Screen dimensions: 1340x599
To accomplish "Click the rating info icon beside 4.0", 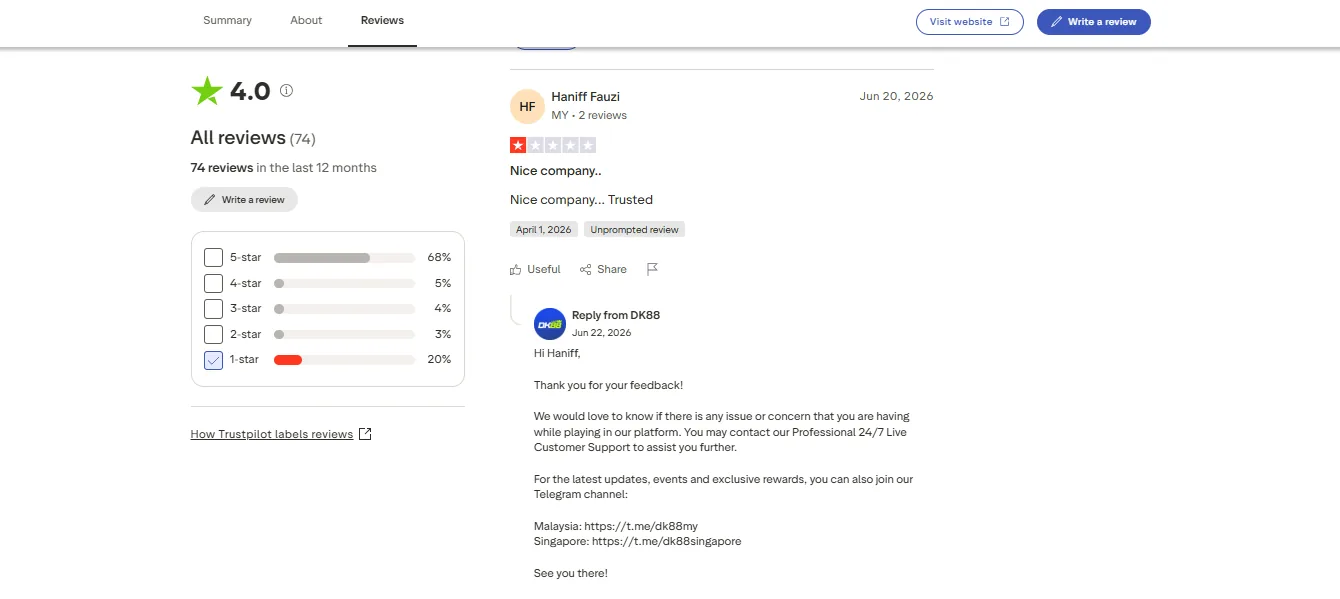I will [x=286, y=91].
